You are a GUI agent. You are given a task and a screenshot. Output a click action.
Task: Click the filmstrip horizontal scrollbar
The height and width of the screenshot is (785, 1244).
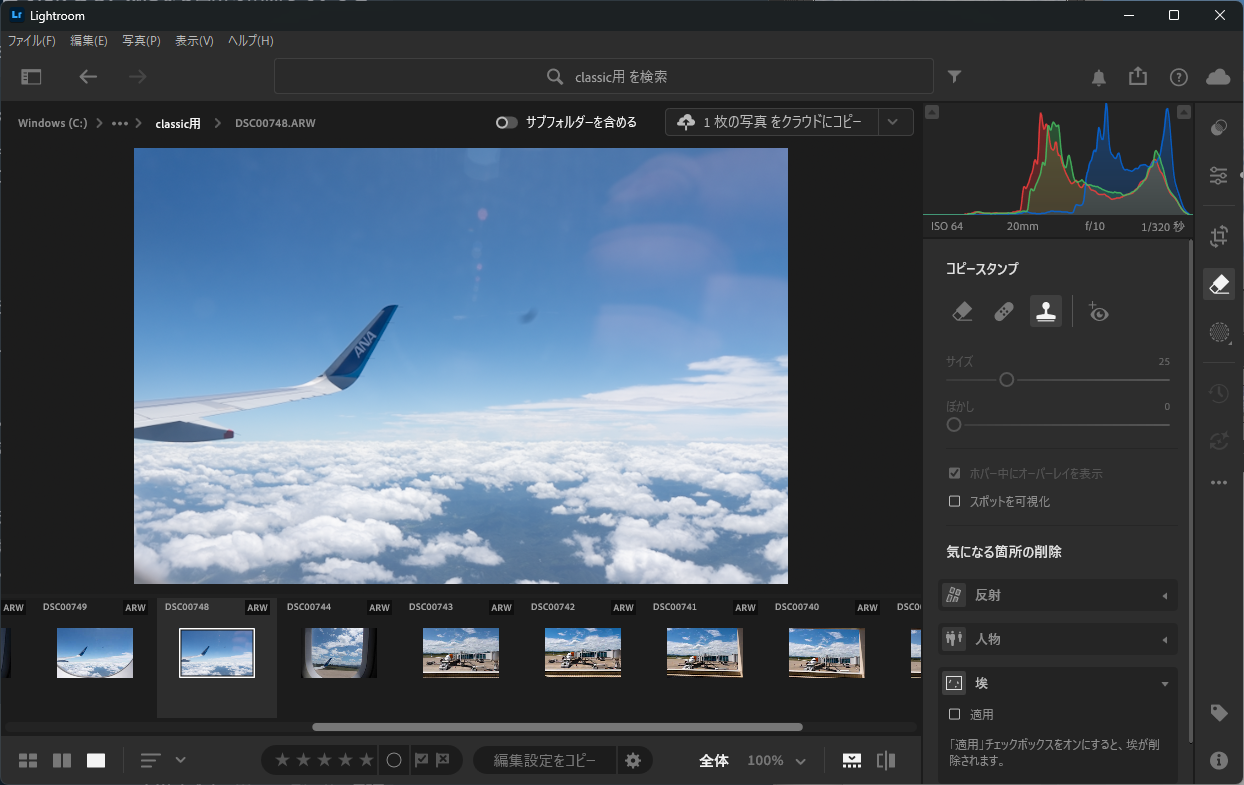(x=557, y=727)
